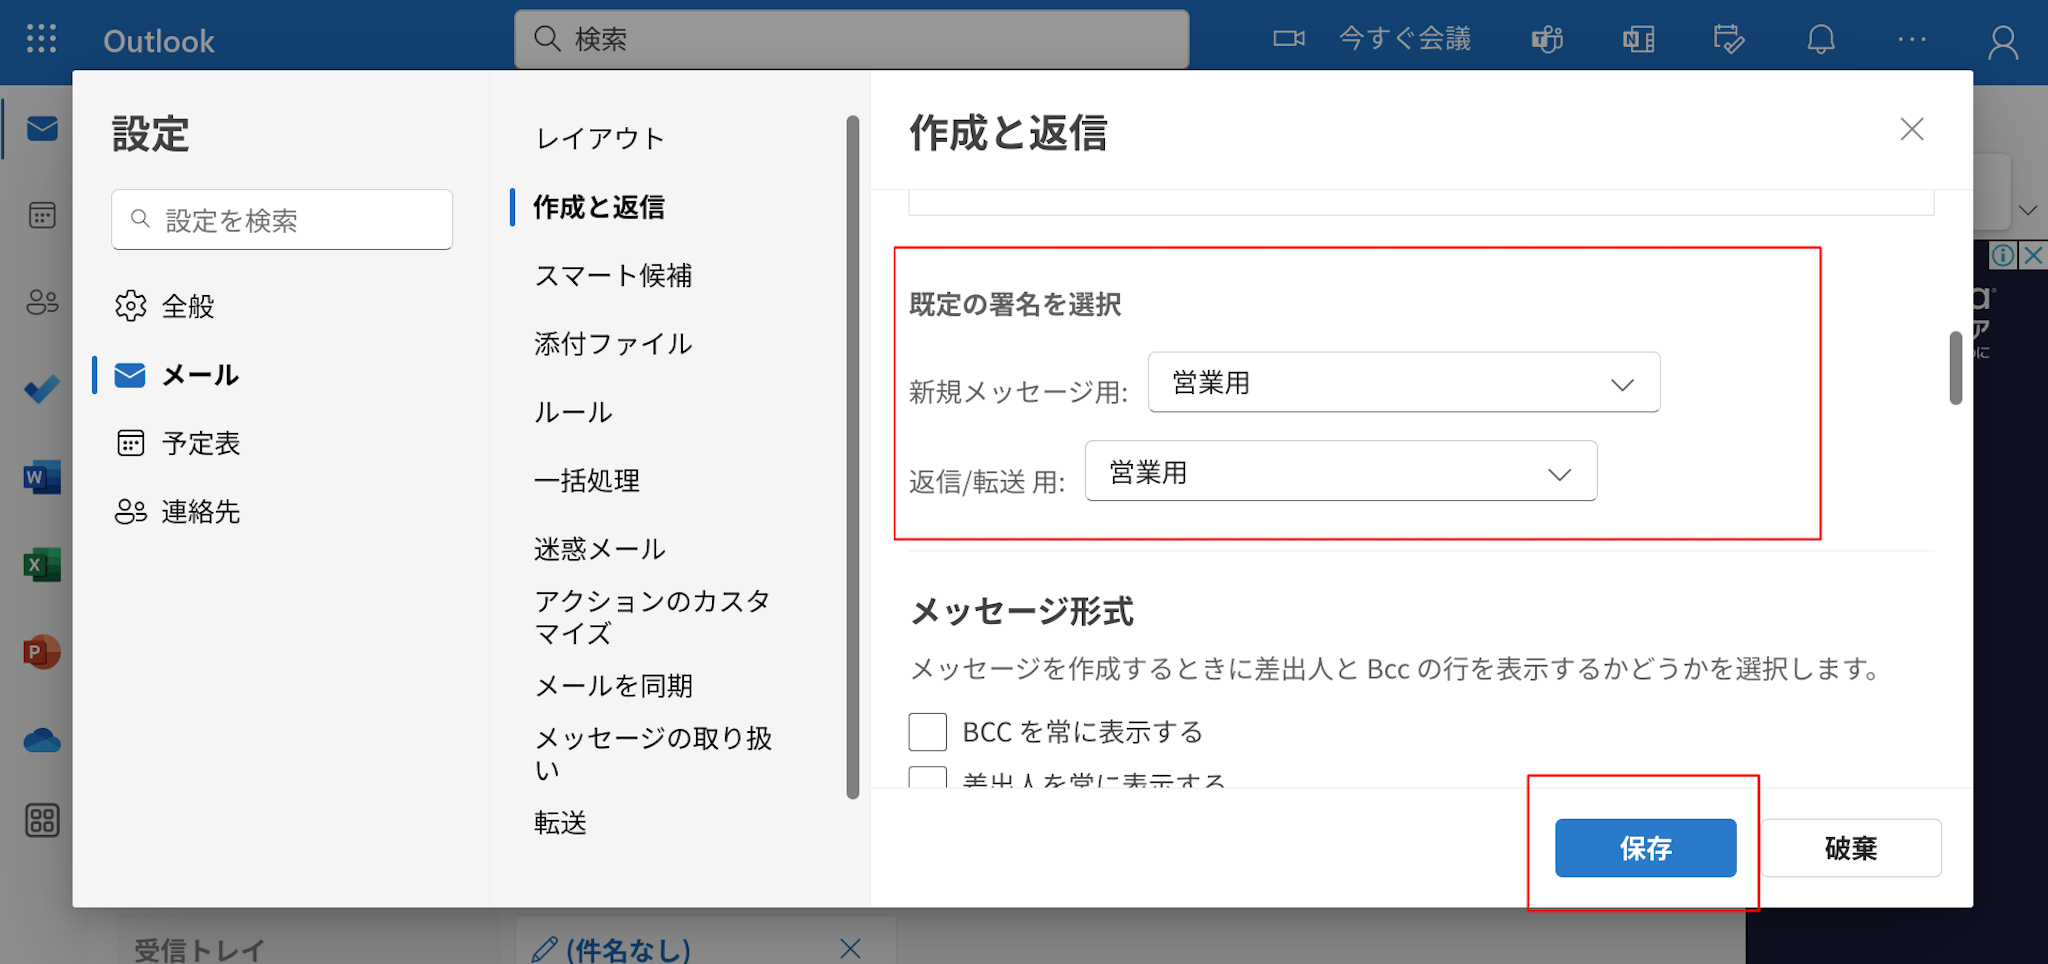This screenshot has width=2048, height=964.
Task: Click the 保存 button
Action: tap(1645, 848)
